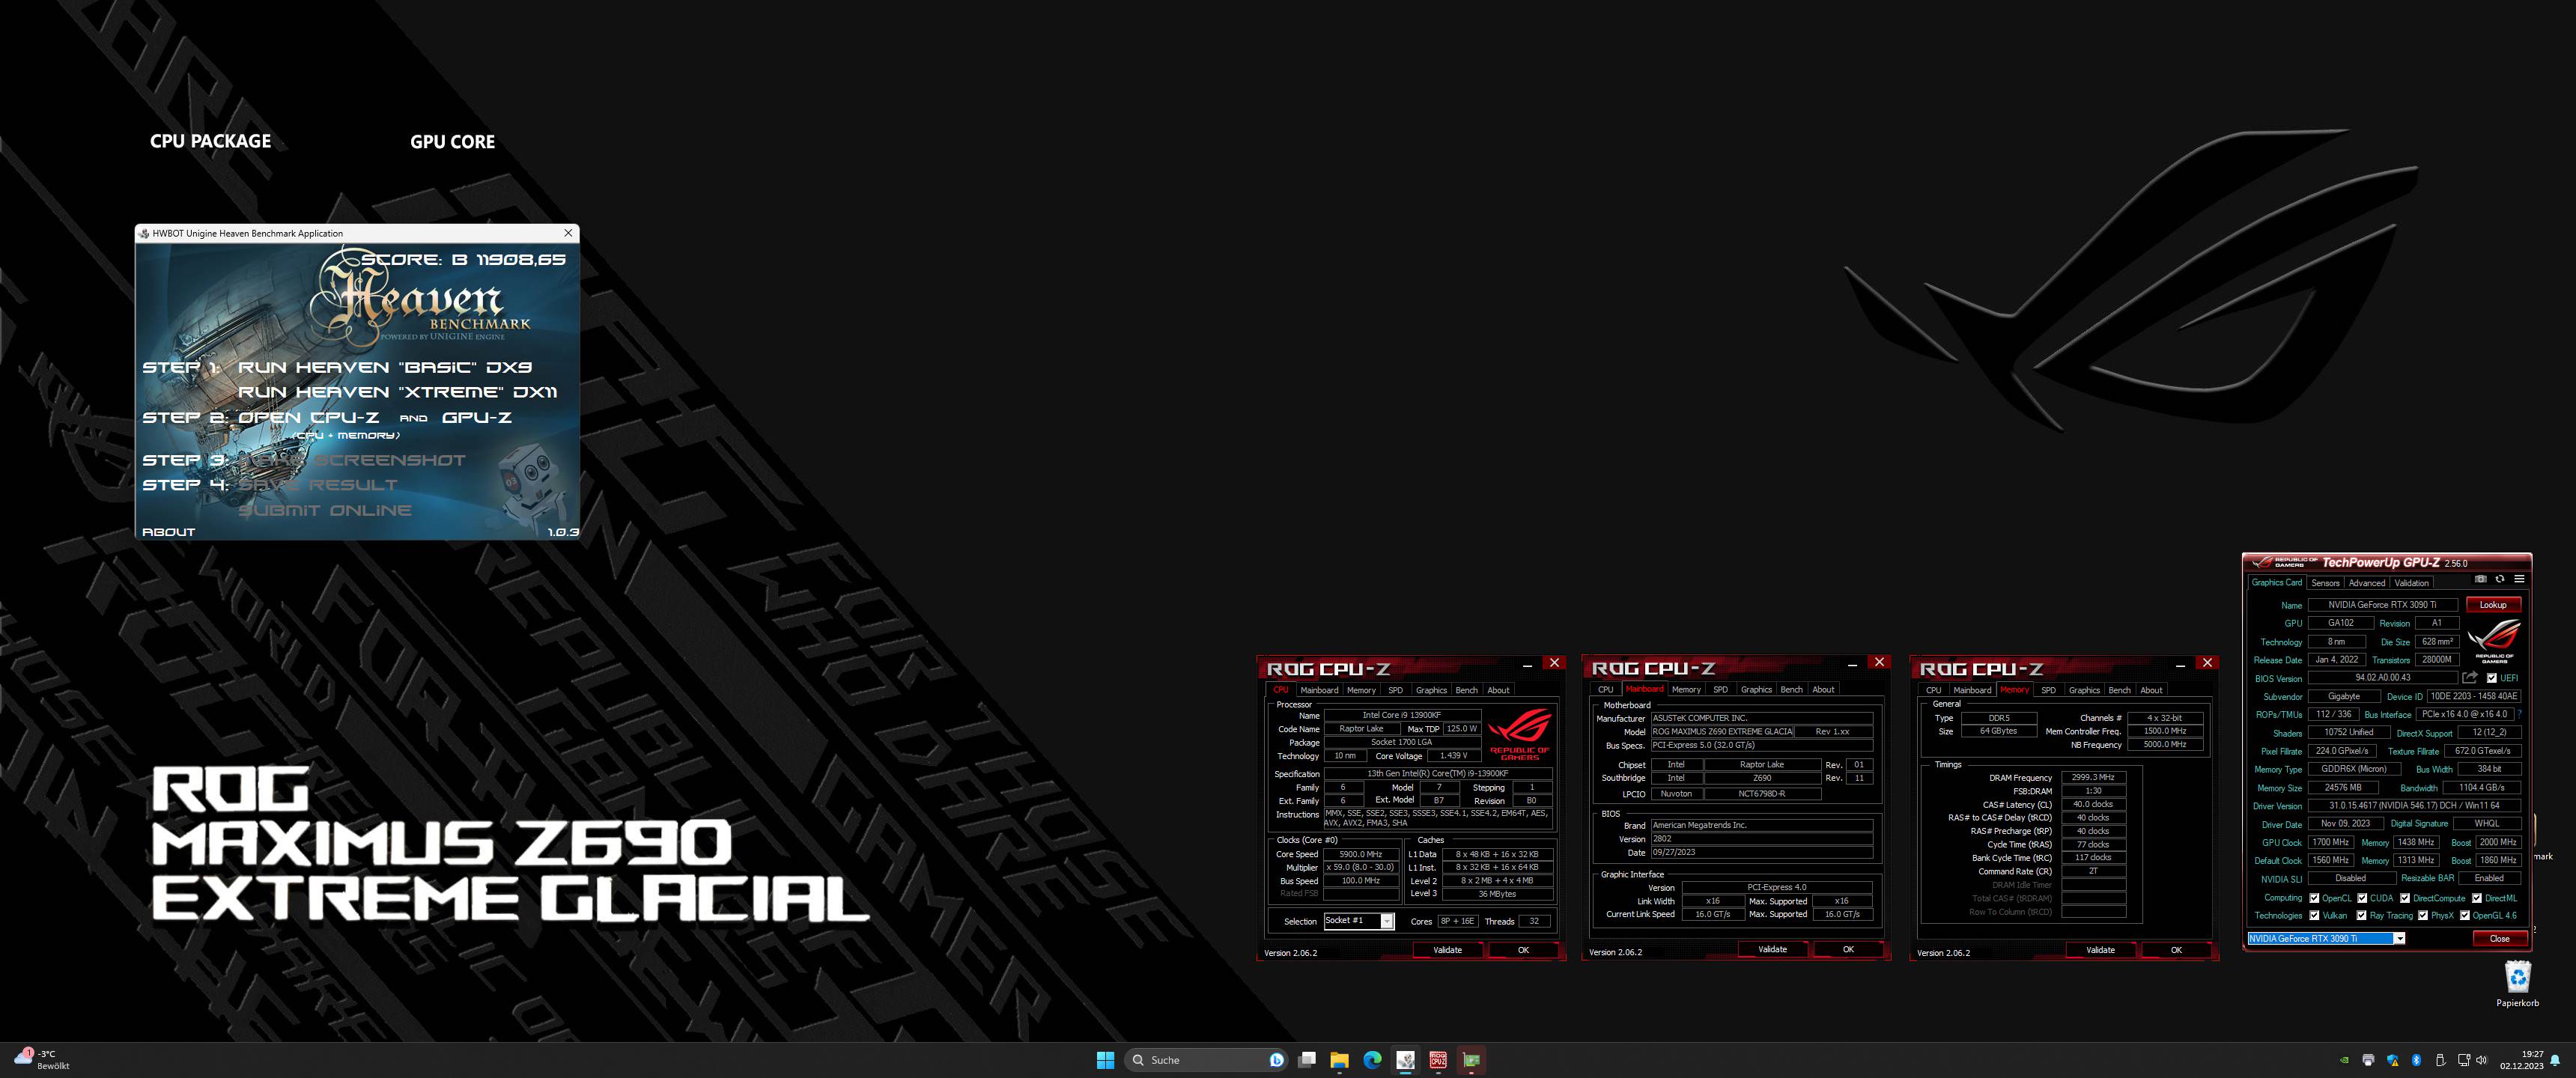Viewport: 2576px width, 1078px height.
Task: Toggle the Vulkan checkbox
Action: (2314, 915)
